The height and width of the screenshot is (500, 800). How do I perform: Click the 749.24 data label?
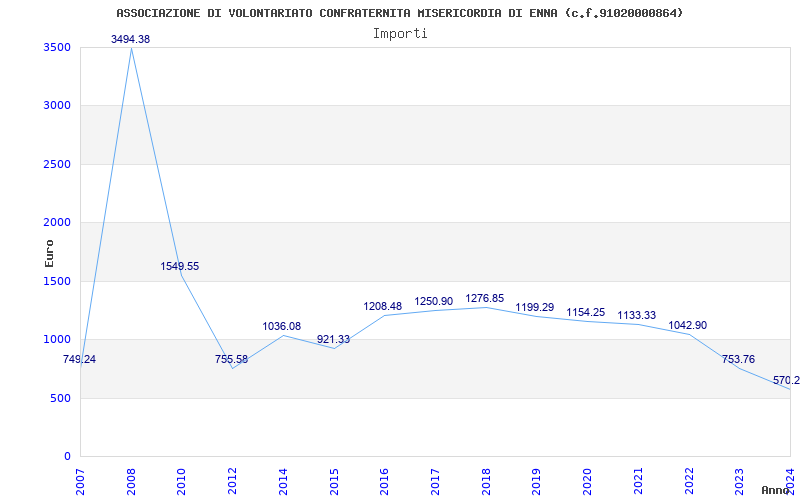(79, 359)
